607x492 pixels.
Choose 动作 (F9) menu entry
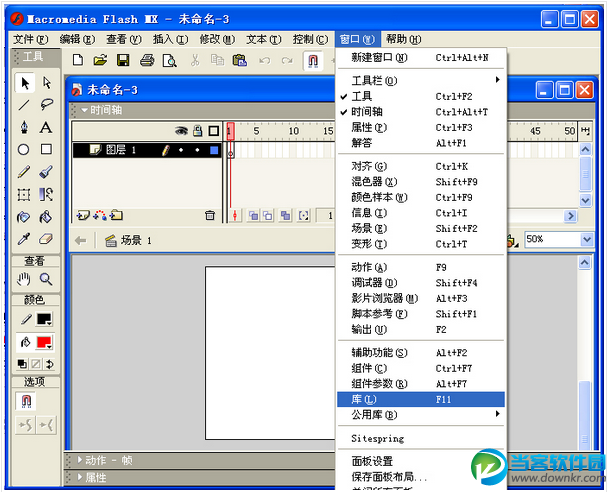click(x=420, y=267)
